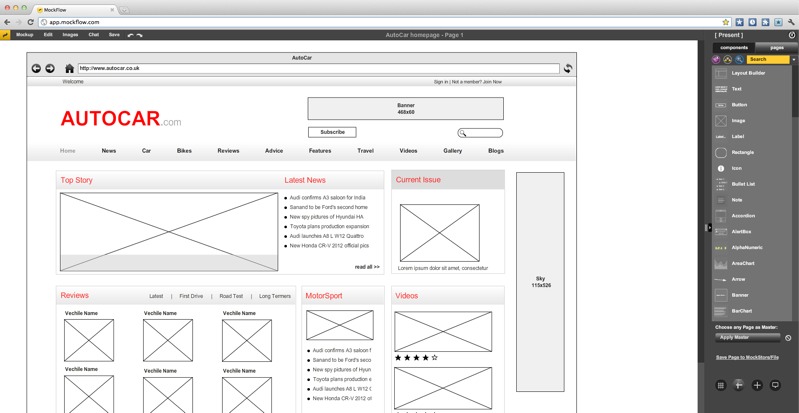Click the mockup's home icon
Screen dimensions: 799x413
(x=70, y=68)
